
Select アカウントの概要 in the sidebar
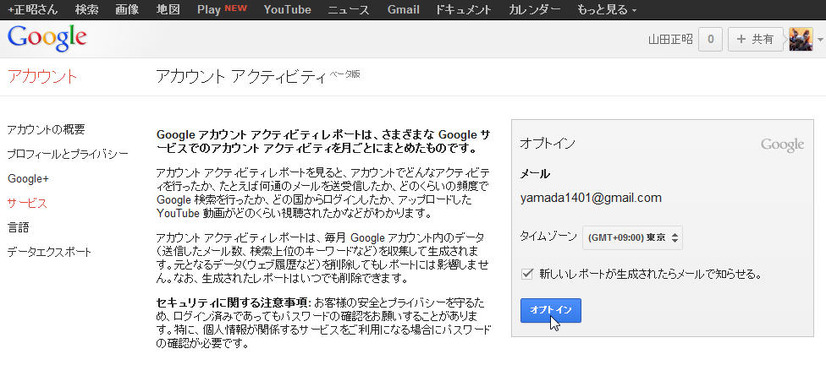[46, 129]
